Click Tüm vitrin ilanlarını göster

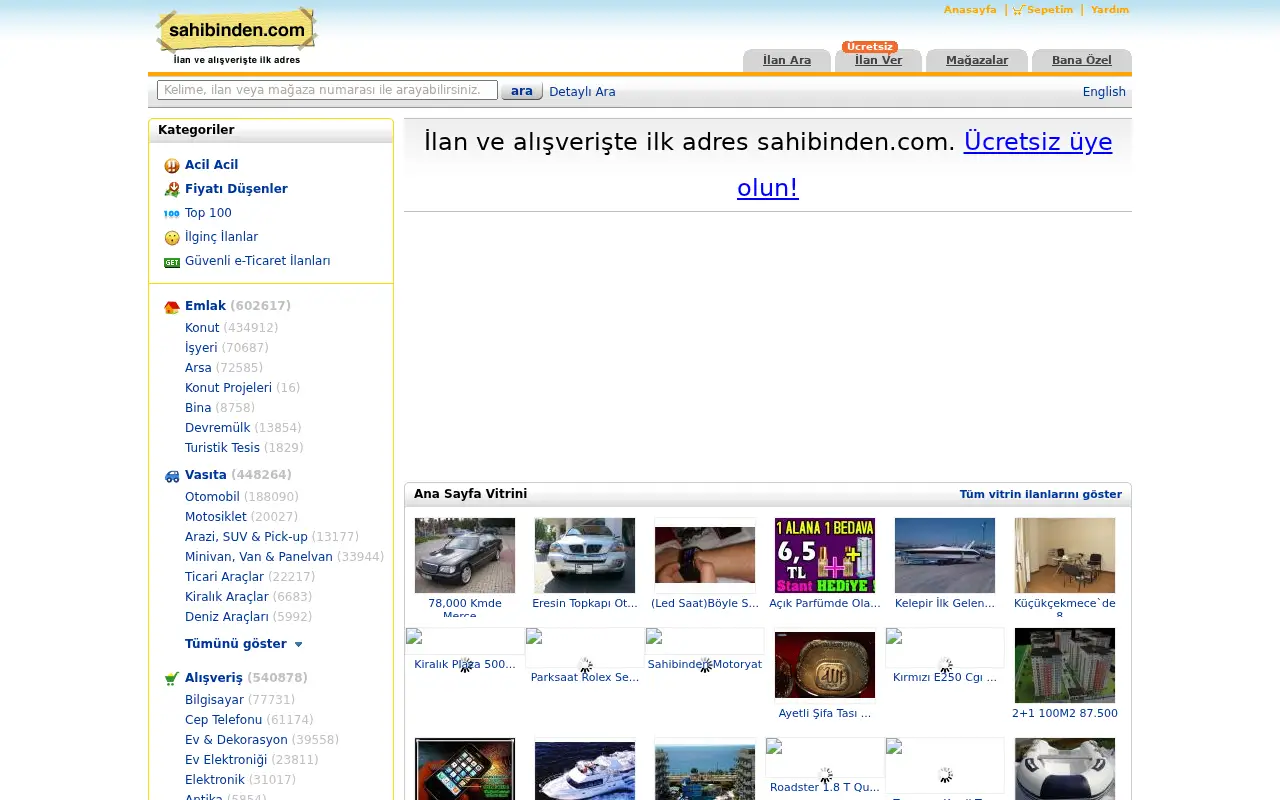click(x=1041, y=495)
